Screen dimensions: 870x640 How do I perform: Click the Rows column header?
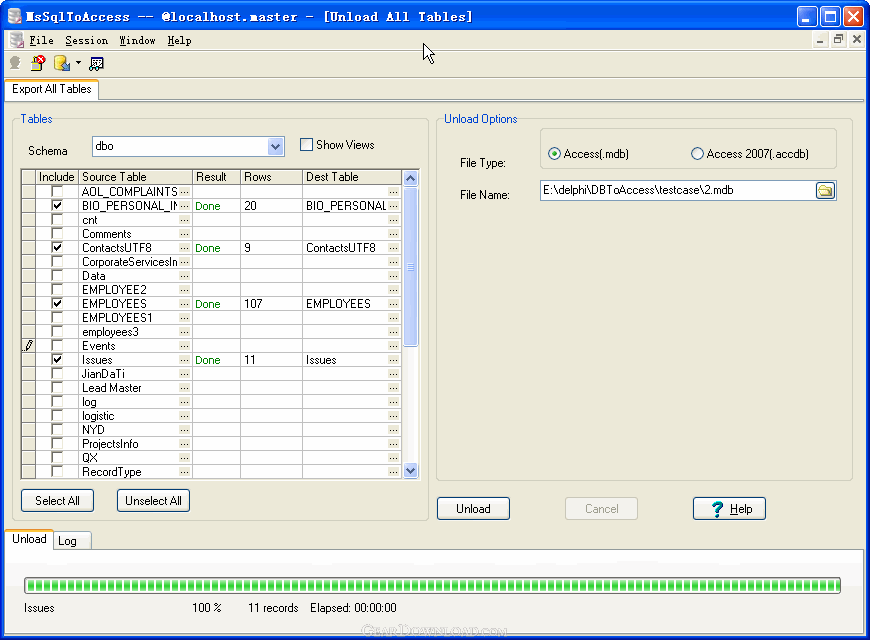click(x=271, y=177)
